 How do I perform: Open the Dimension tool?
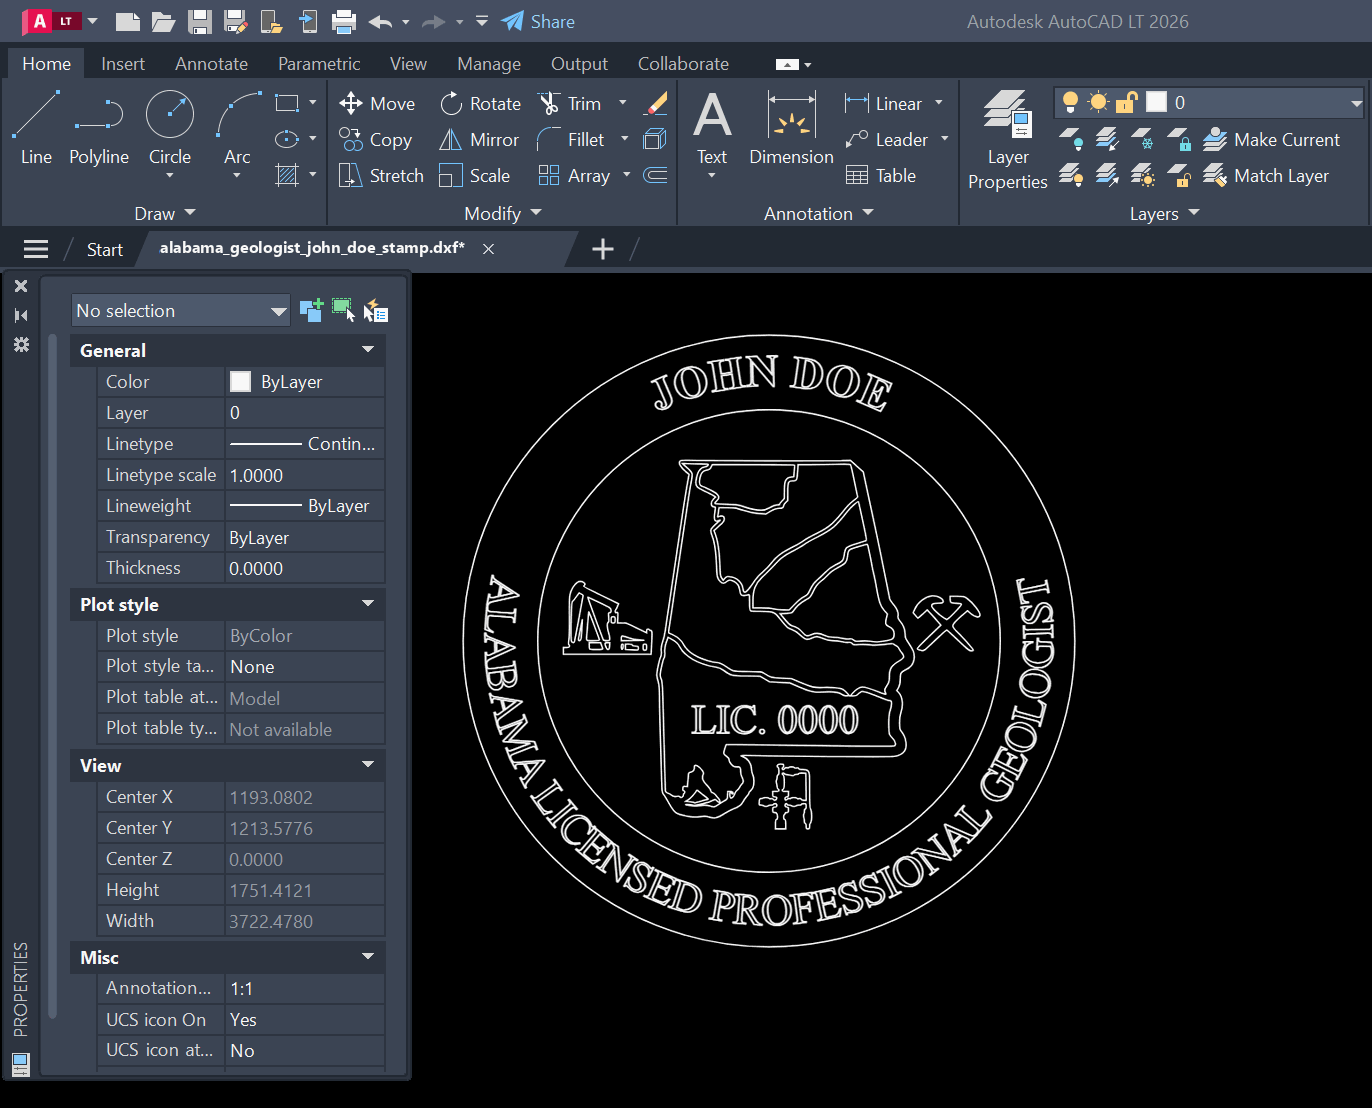[x=791, y=128]
